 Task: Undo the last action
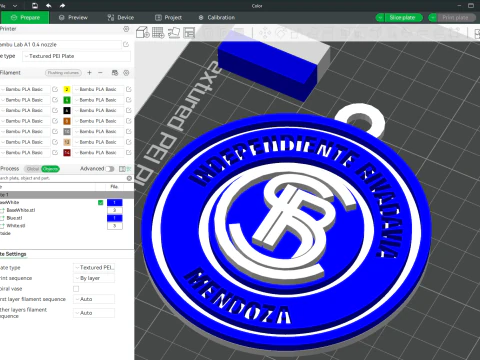click(x=49, y=6)
